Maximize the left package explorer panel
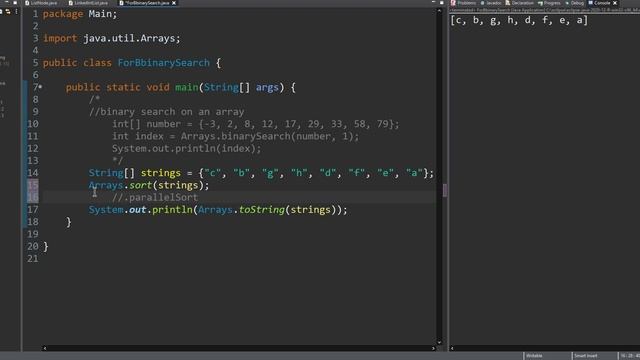Viewport: 640px width, 360px height. point(15,2)
